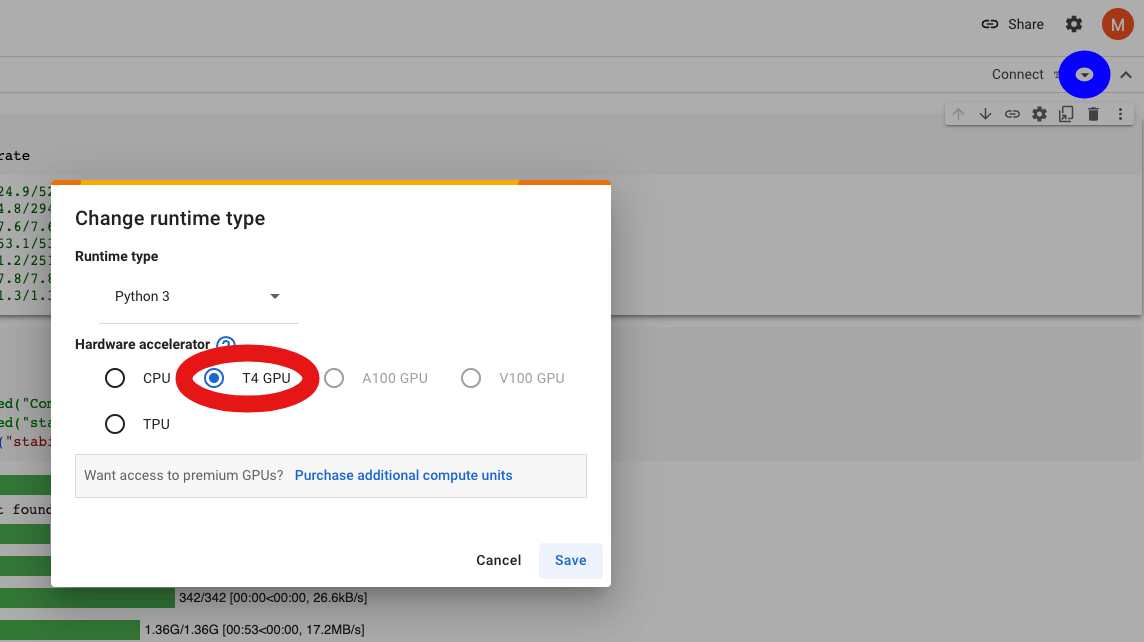The image size is (1144, 642).
Task: Move cell down with arrow icon
Action: pyautogui.click(x=985, y=114)
